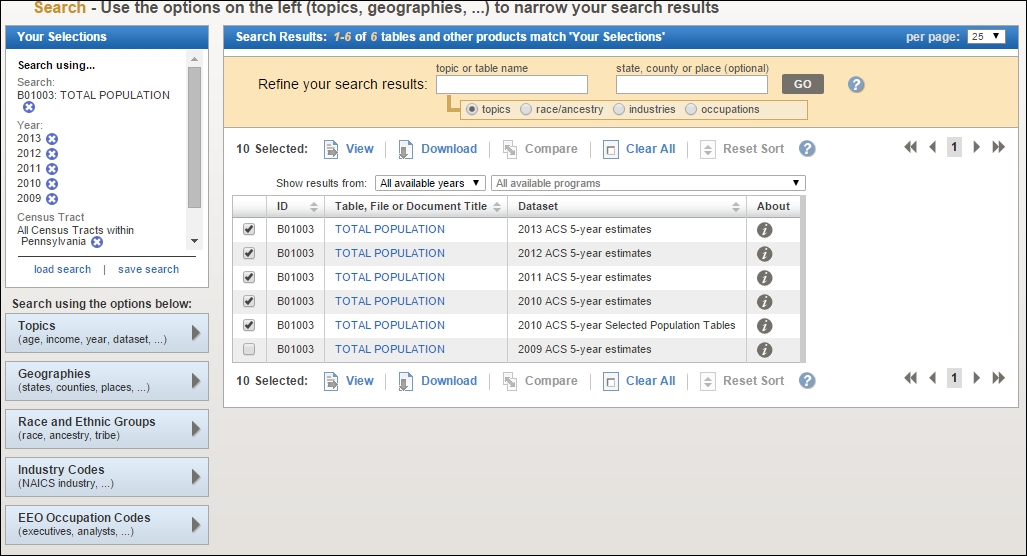Remove year 2011 from selections
1027x556 pixels.
coord(52,169)
